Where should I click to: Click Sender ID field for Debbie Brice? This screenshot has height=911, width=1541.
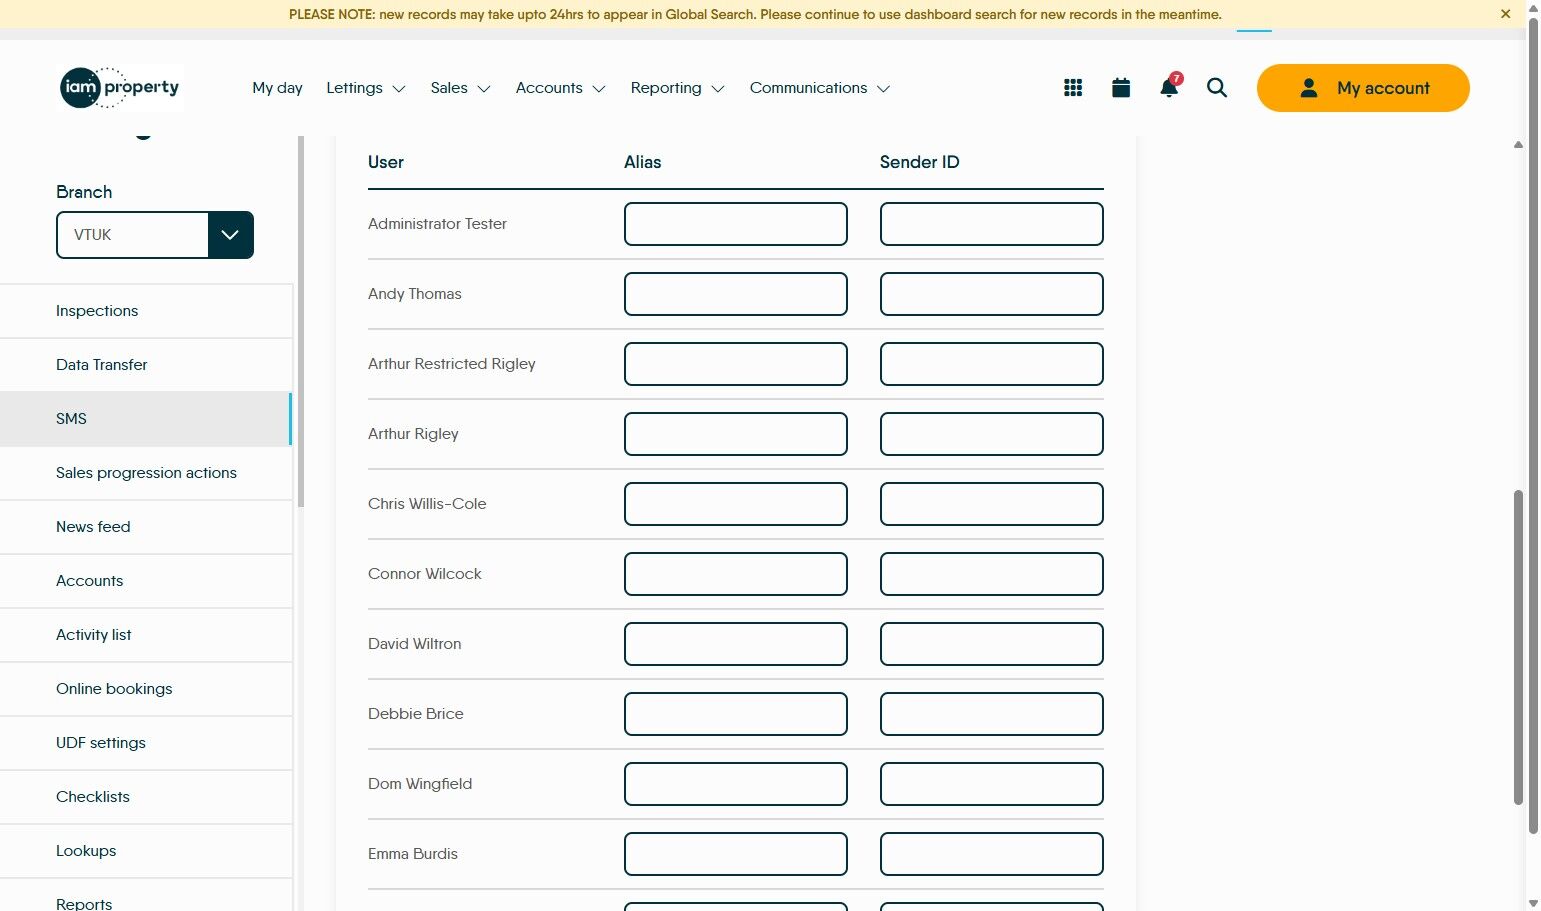[x=992, y=714]
